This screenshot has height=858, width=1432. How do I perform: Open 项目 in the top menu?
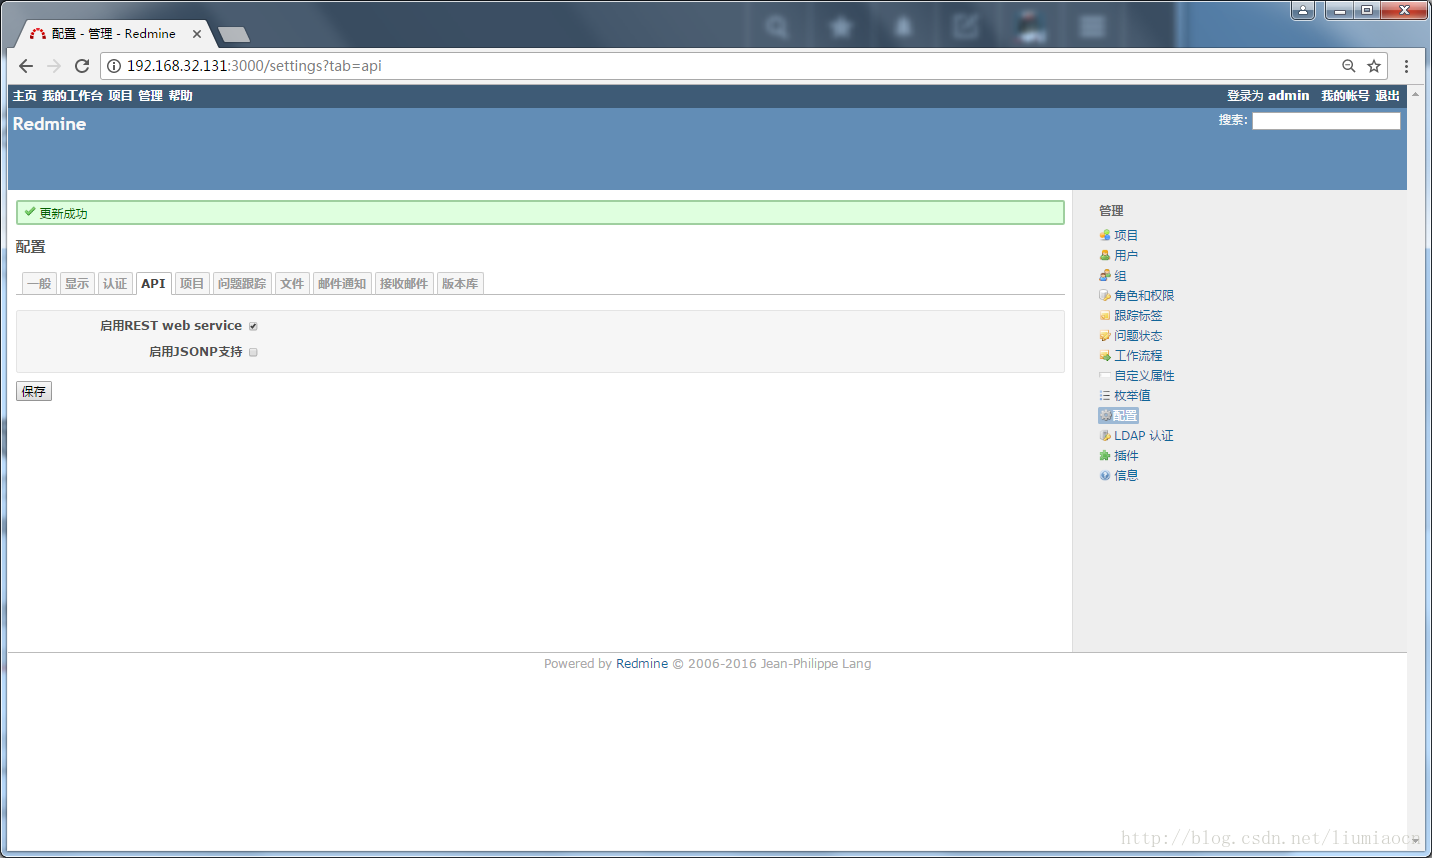click(x=120, y=96)
